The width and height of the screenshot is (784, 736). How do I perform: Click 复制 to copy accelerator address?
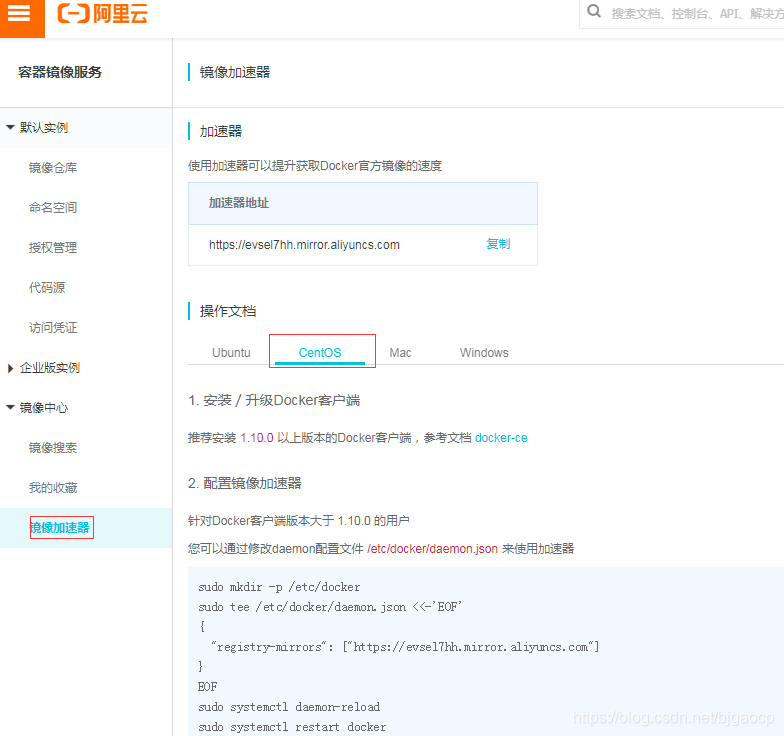(498, 244)
